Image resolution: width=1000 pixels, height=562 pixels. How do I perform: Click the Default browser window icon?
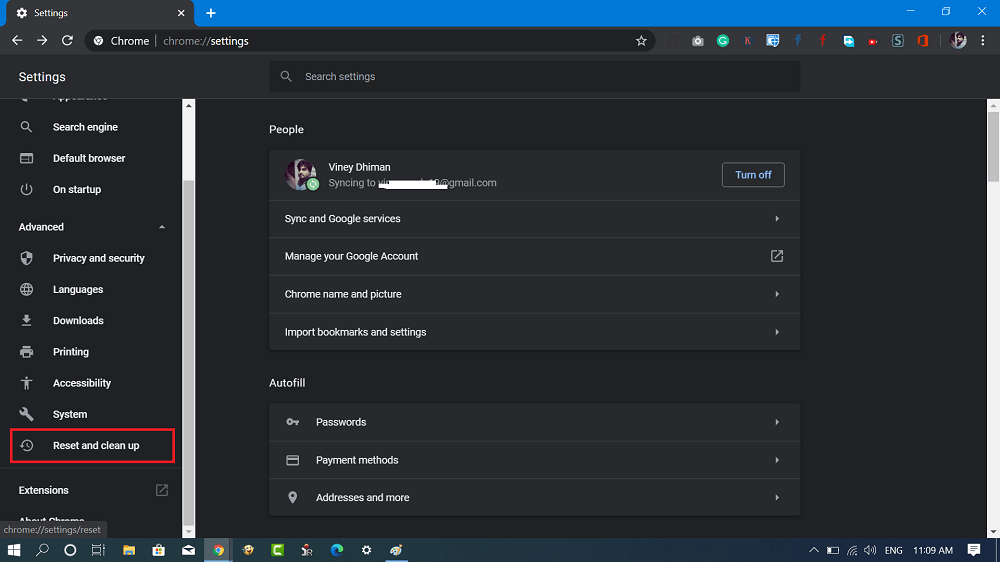point(26,158)
